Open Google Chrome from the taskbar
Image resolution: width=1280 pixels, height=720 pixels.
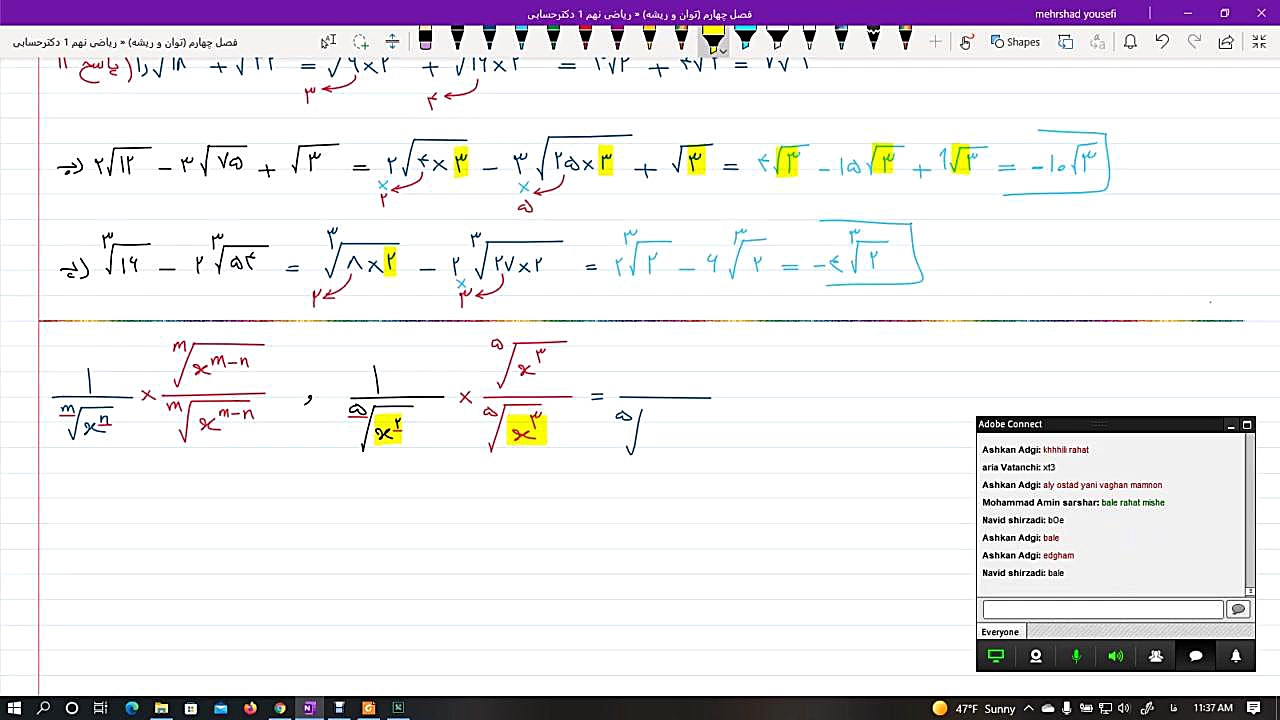[280, 708]
